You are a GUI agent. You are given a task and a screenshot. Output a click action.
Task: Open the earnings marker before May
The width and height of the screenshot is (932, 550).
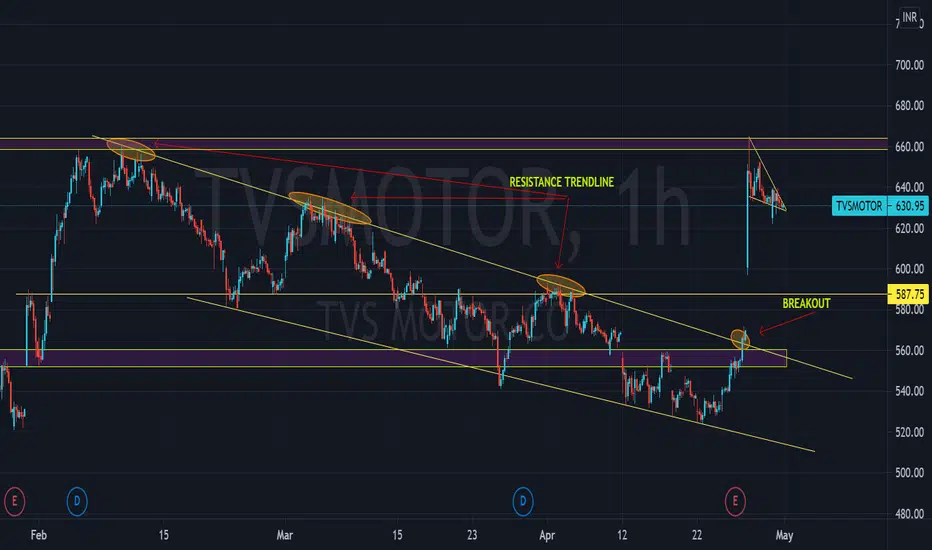click(x=735, y=501)
